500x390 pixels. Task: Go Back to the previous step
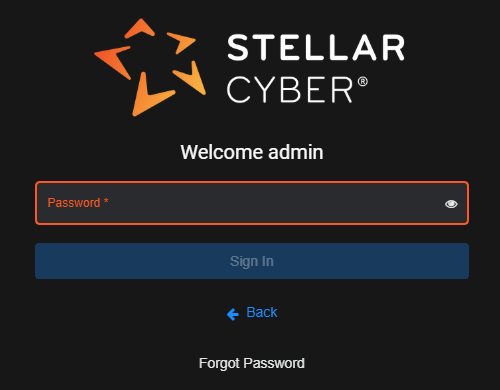(x=252, y=313)
